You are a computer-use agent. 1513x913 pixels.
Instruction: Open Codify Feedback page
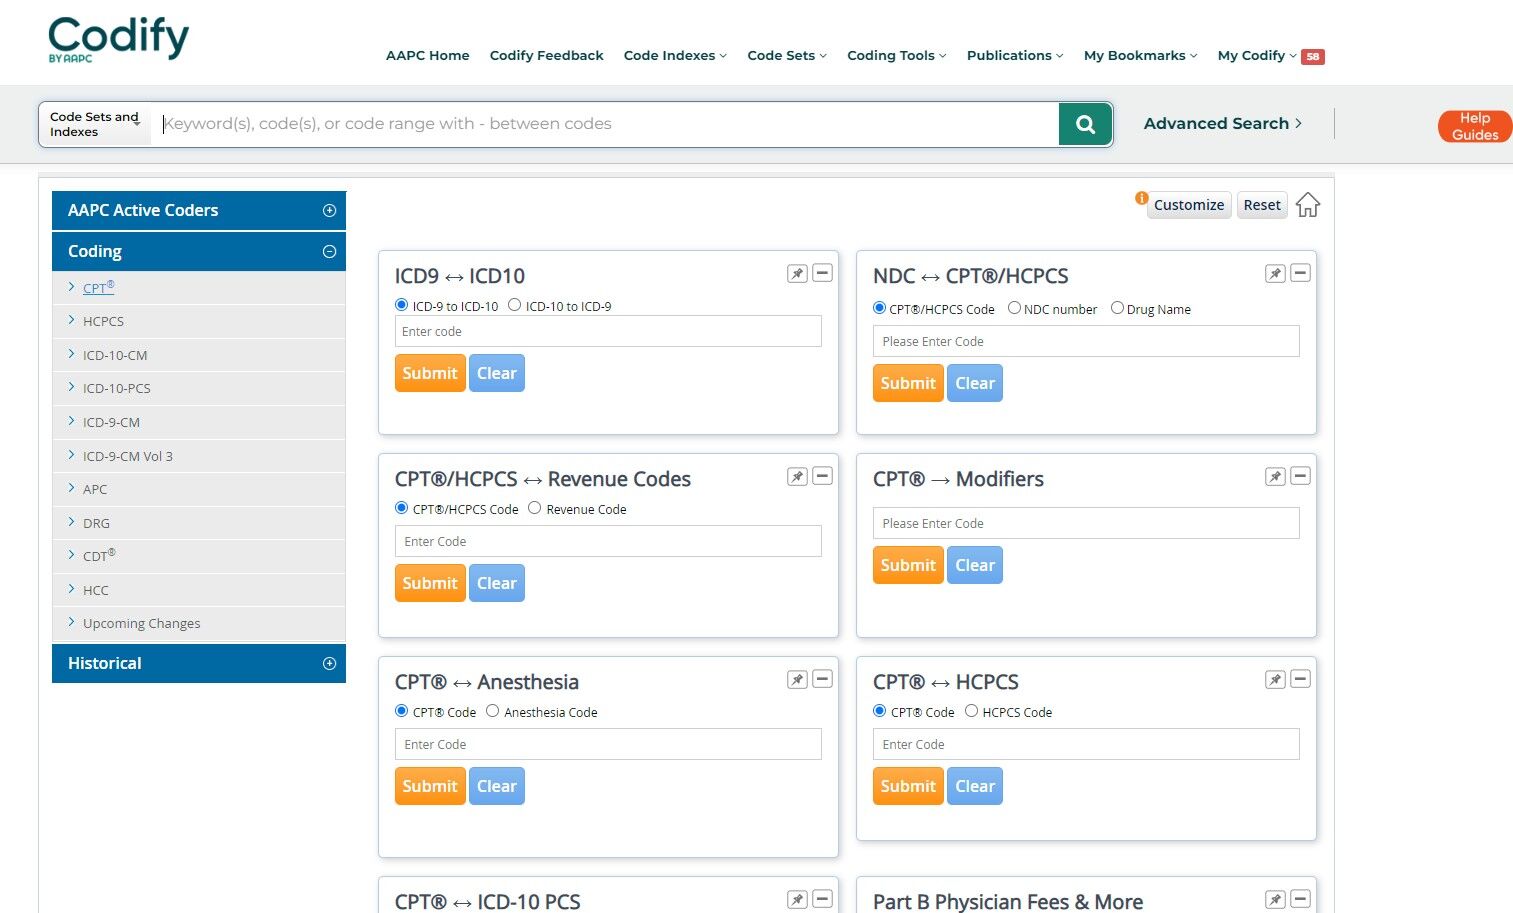(x=546, y=56)
